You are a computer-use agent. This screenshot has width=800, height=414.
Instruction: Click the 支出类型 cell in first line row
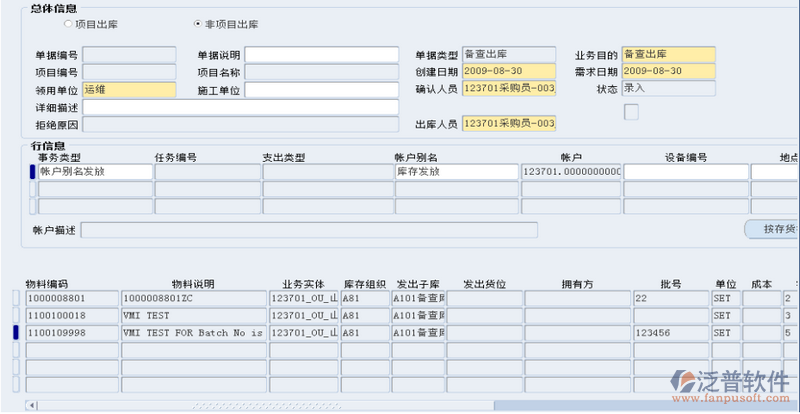coord(328,172)
